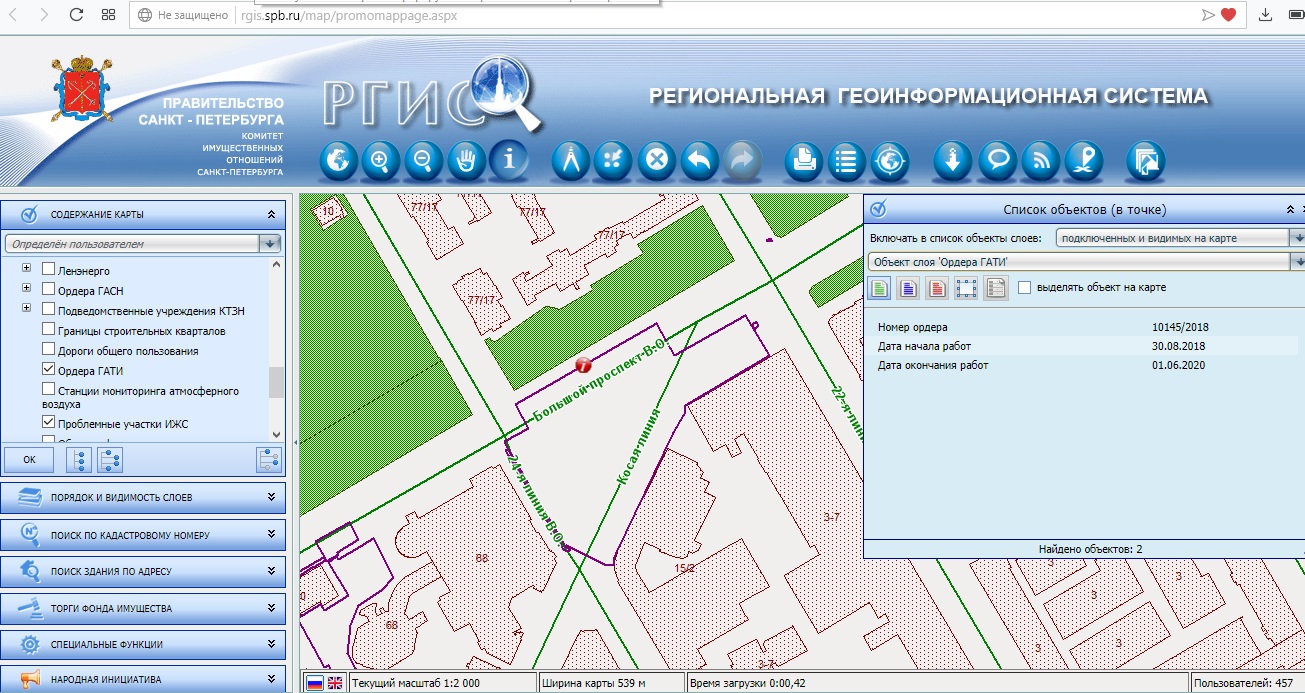Viewport: 1305px width, 693px height.
Task: Activate the object info tool
Action: coord(509,160)
